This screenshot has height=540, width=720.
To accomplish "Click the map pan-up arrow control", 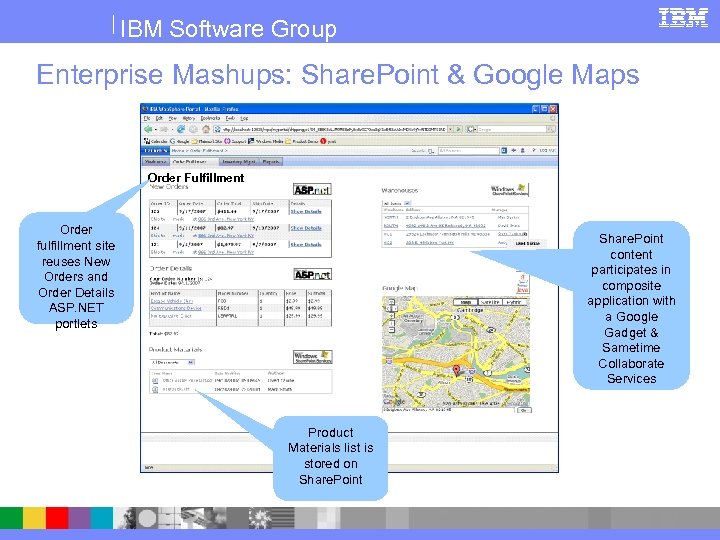I will (x=392, y=302).
